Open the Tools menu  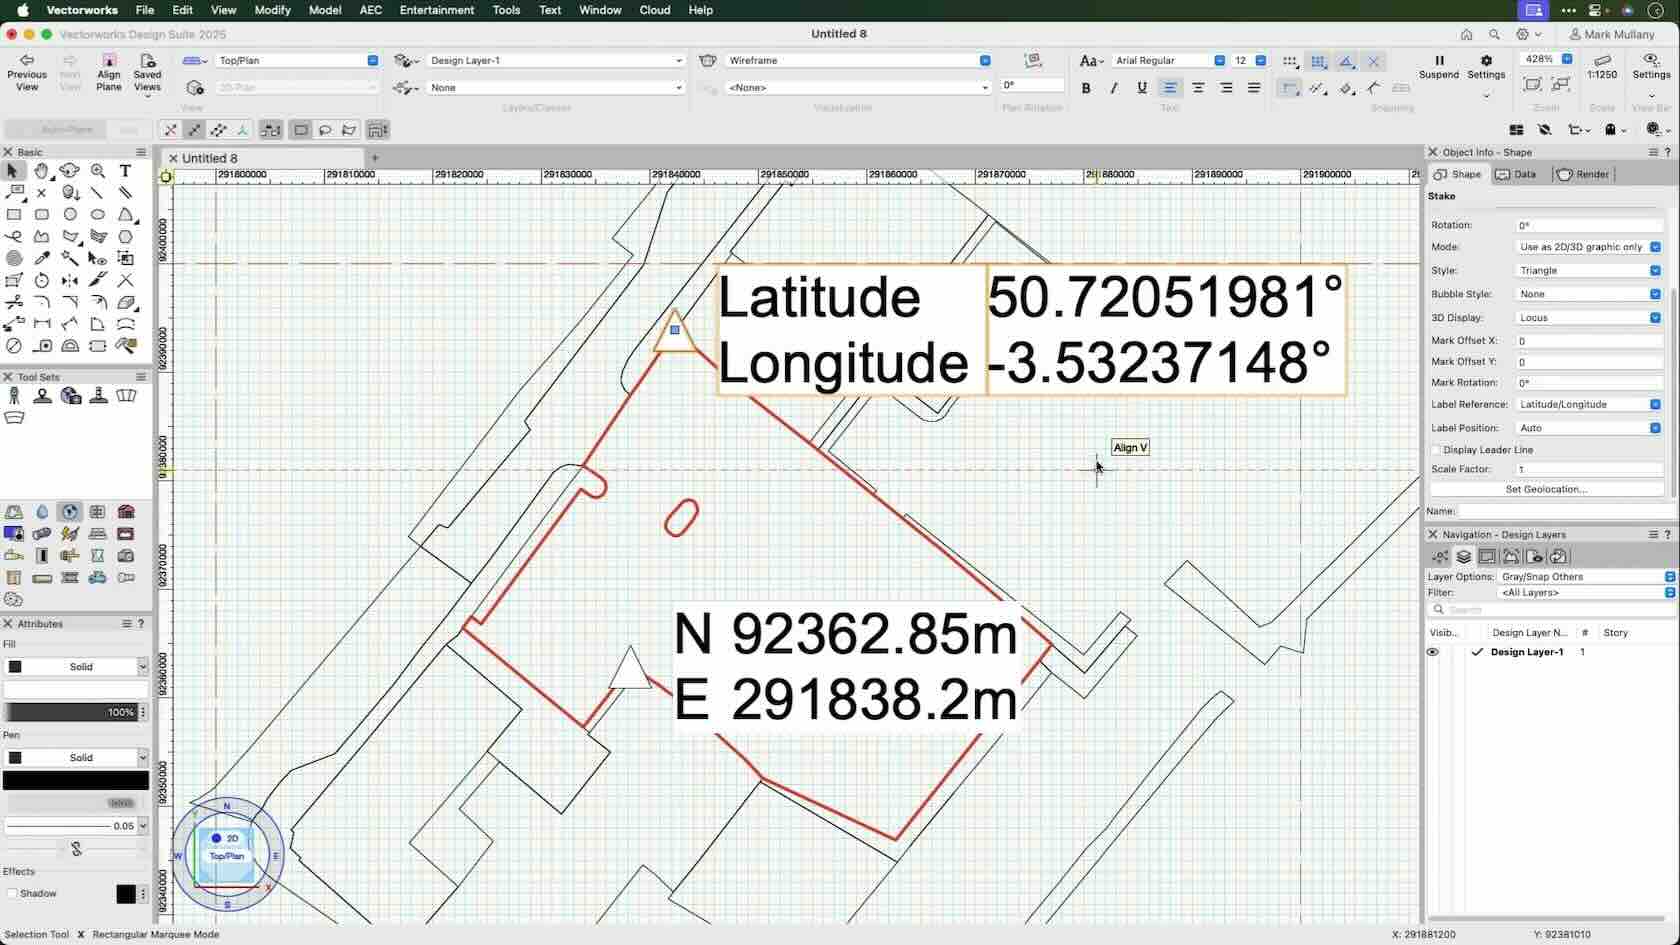pos(506,10)
